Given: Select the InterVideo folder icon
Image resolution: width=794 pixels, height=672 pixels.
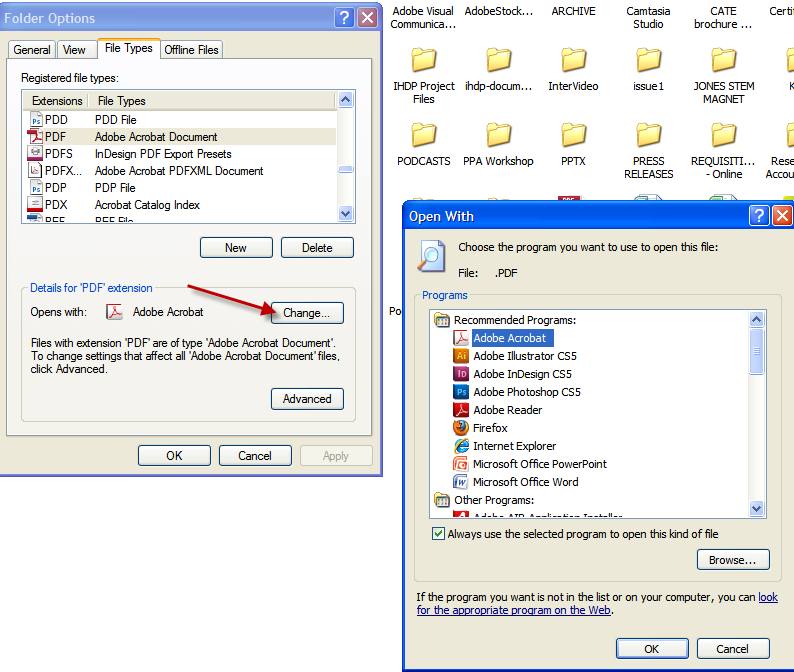Looking at the screenshot, I should (573, 60).
